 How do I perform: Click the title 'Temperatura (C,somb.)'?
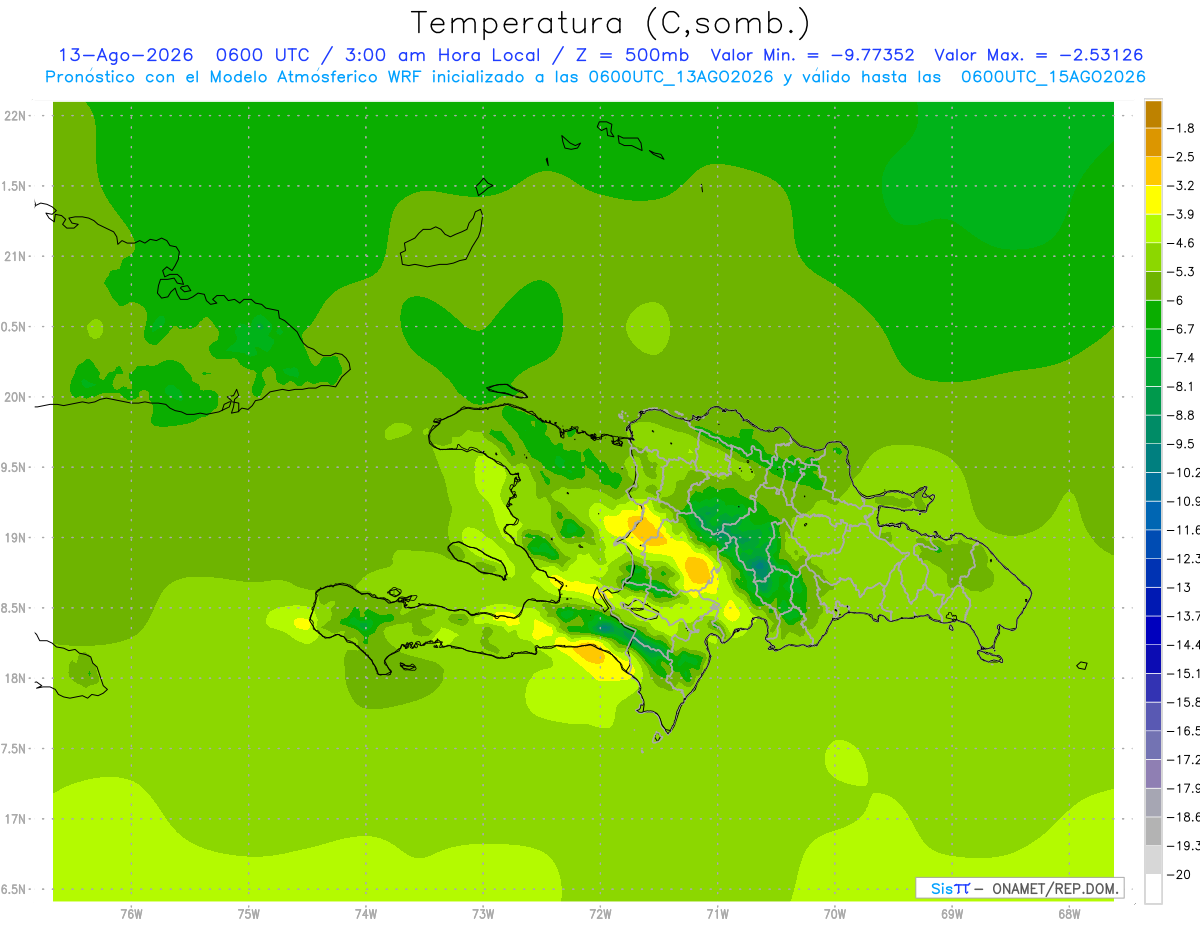pos(611,22)
